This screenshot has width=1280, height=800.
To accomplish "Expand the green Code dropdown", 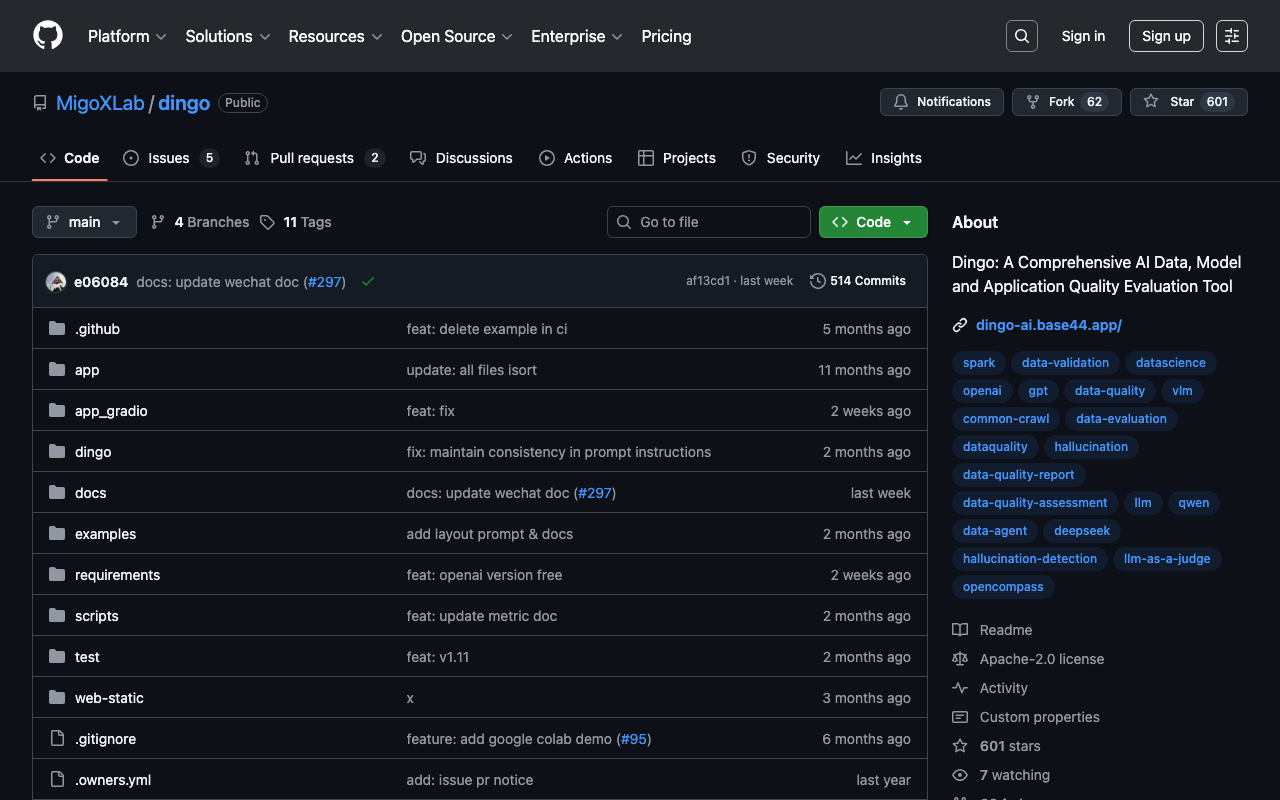I will [873, 222].
